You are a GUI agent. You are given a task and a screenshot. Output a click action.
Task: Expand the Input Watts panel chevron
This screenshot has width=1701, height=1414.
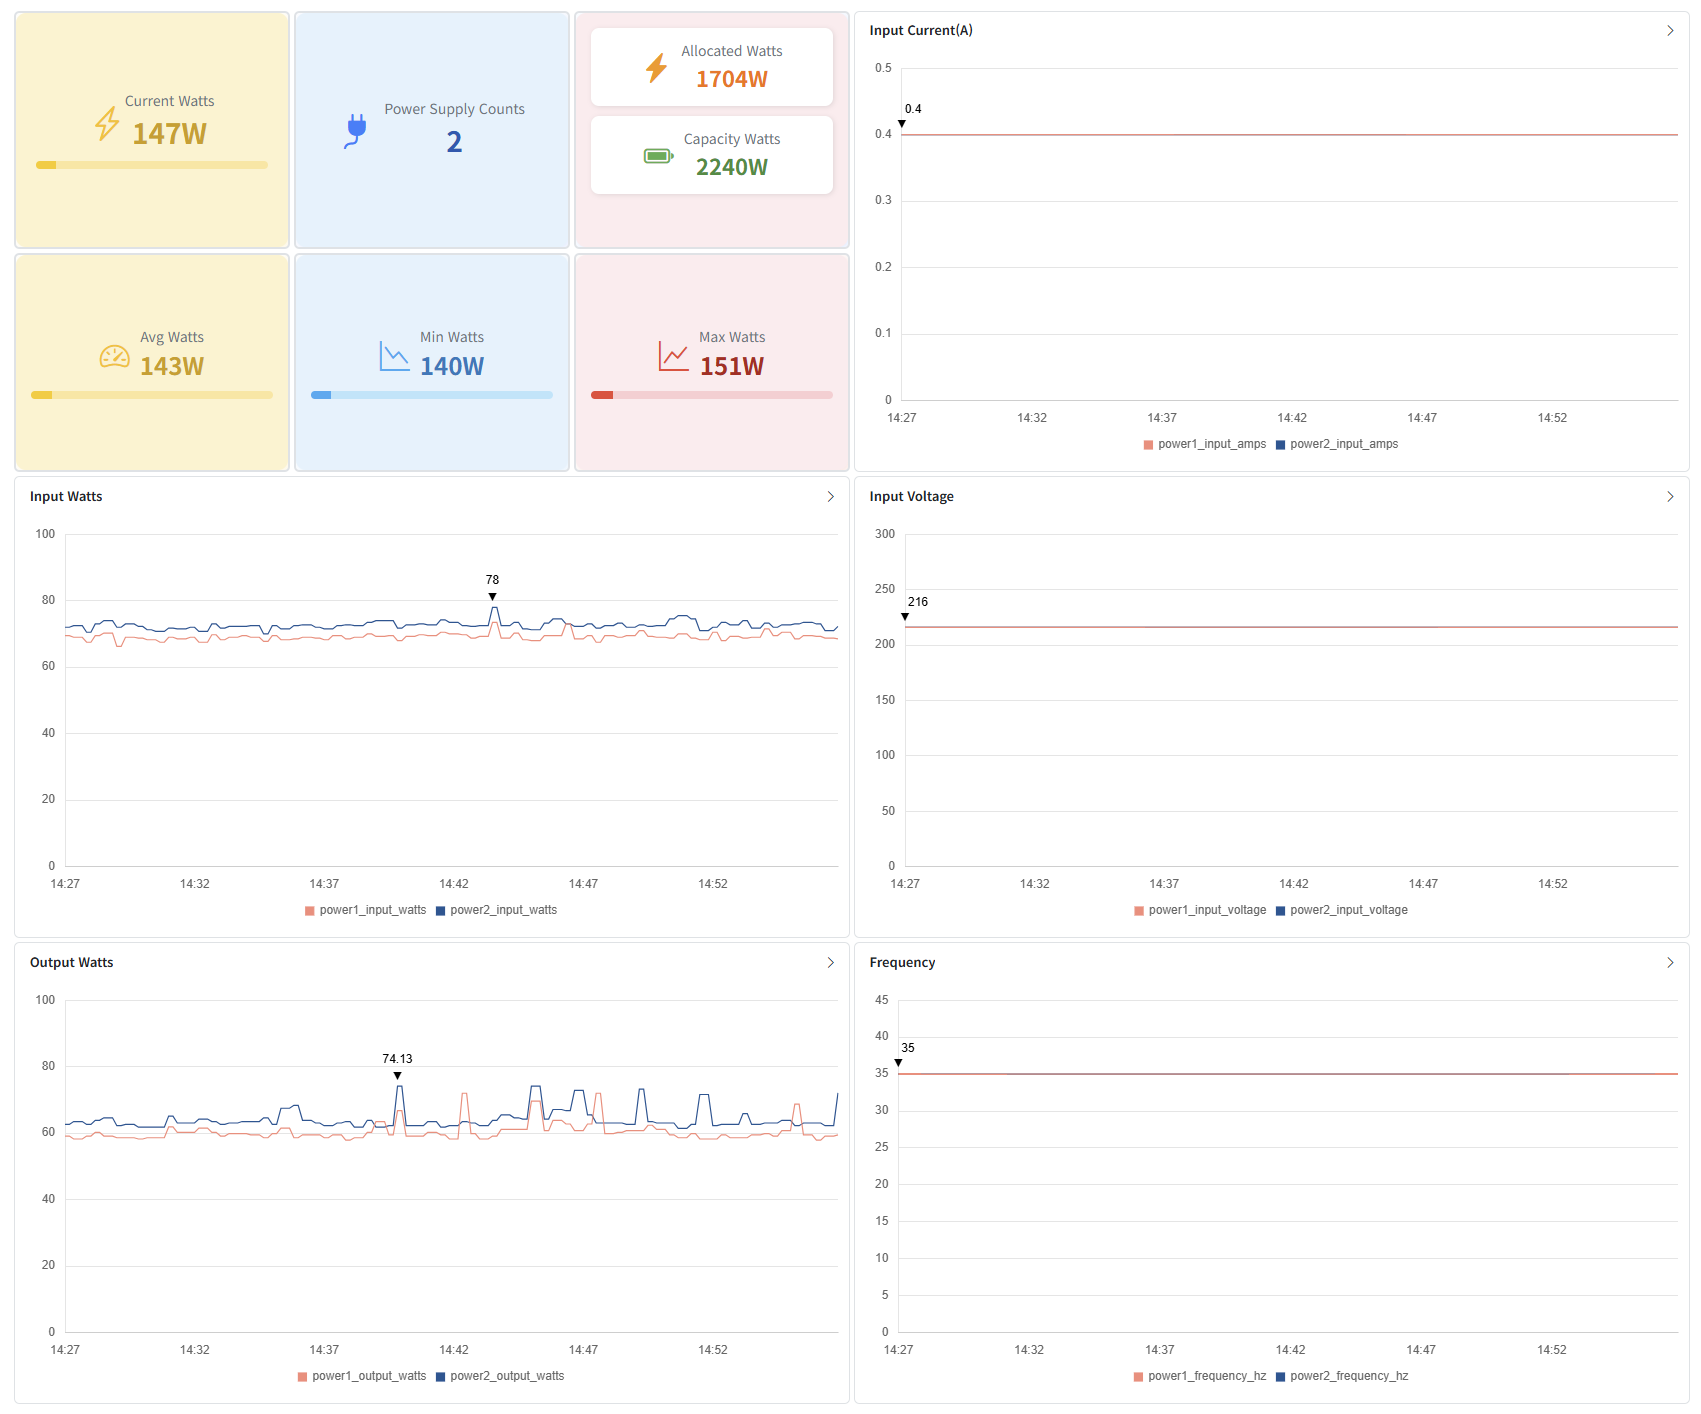tap(830, 497)
